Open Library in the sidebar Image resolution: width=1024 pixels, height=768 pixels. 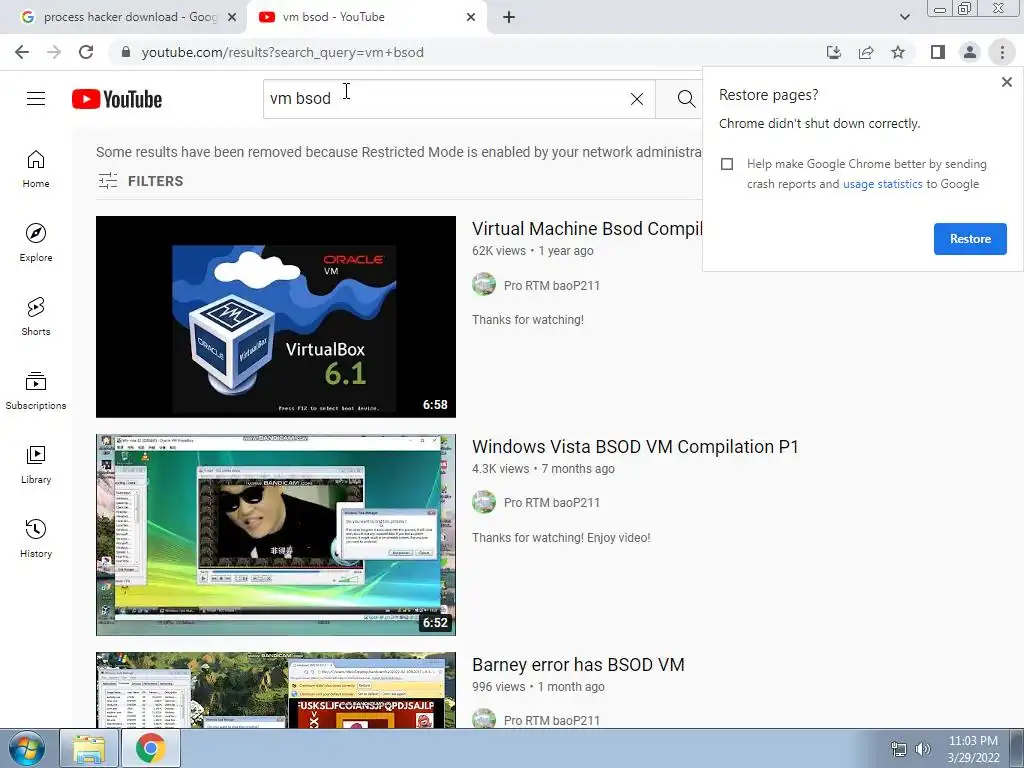36,464
